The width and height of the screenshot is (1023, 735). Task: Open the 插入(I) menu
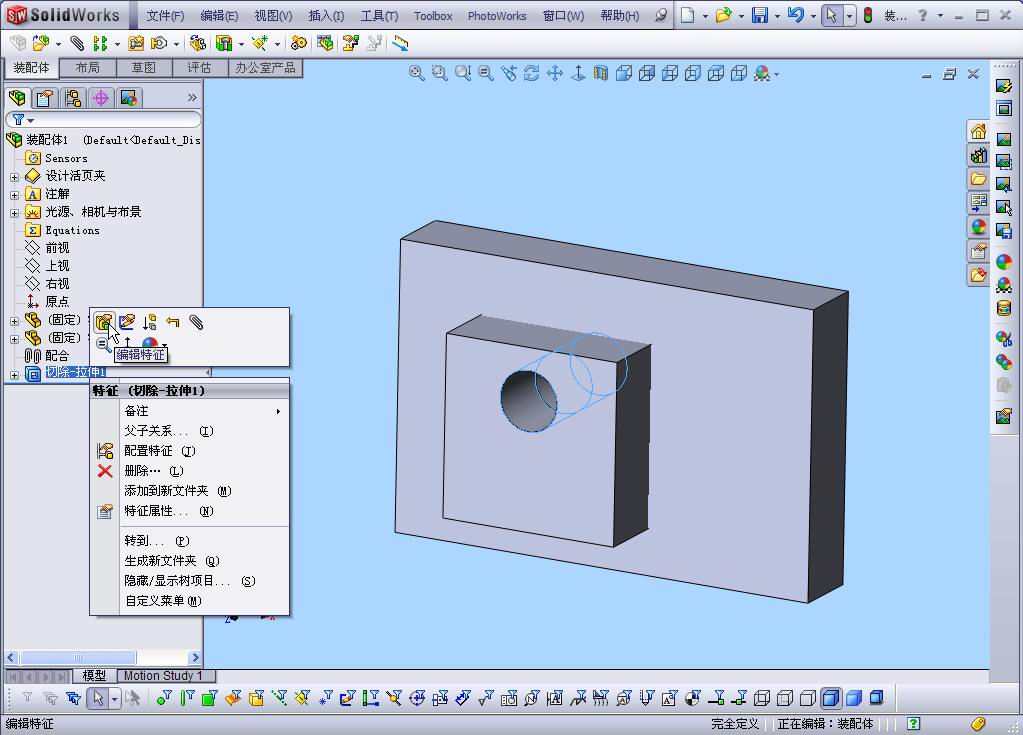[326, 16]
